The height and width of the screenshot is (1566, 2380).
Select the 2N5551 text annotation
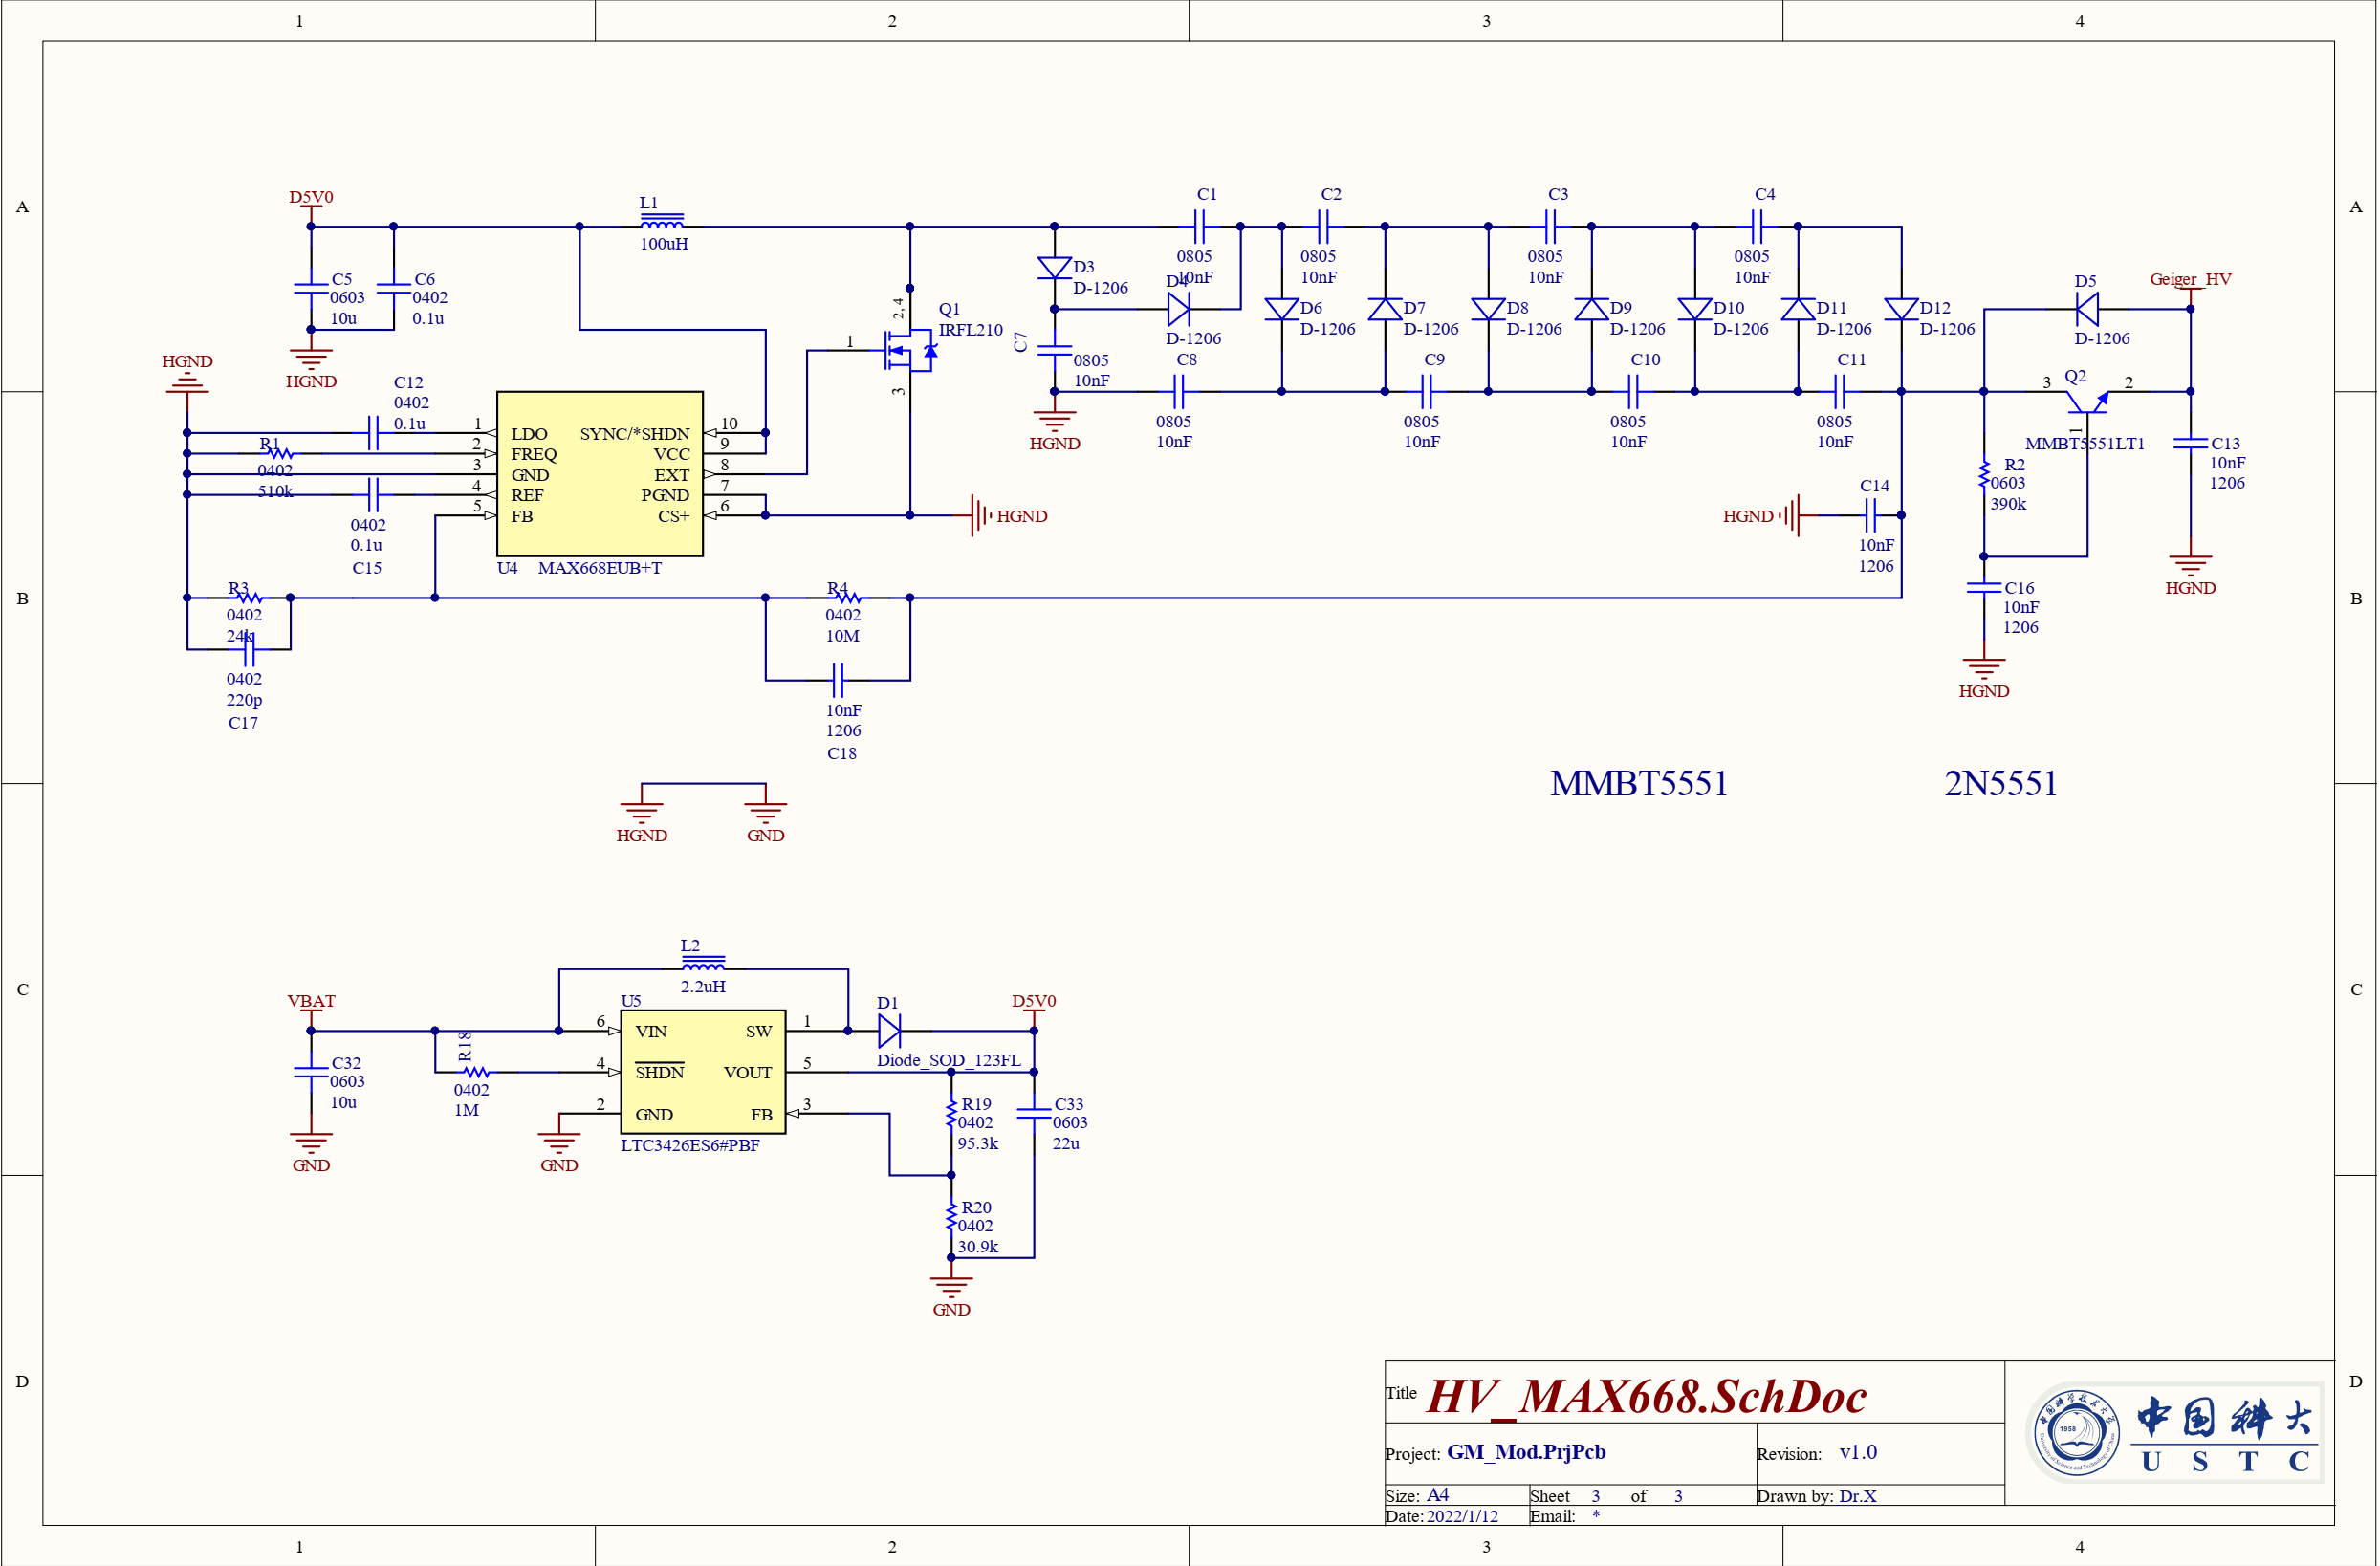(2000, 783)
